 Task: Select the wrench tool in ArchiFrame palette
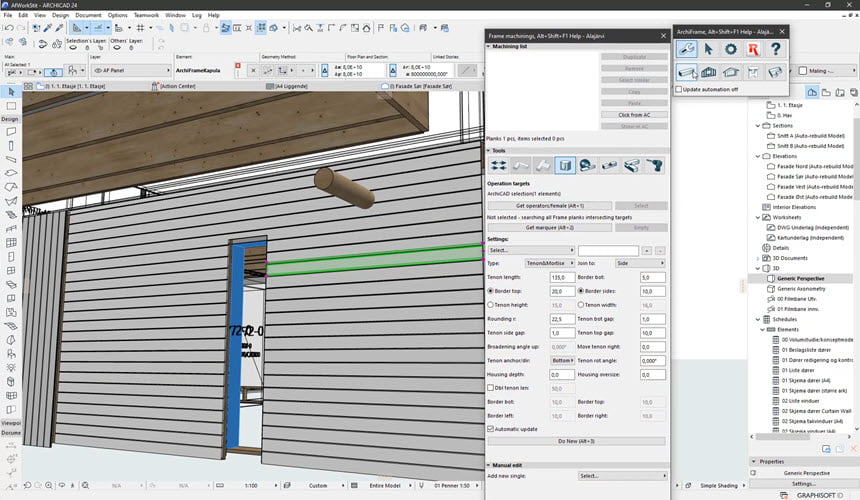[x=686, y=49]
